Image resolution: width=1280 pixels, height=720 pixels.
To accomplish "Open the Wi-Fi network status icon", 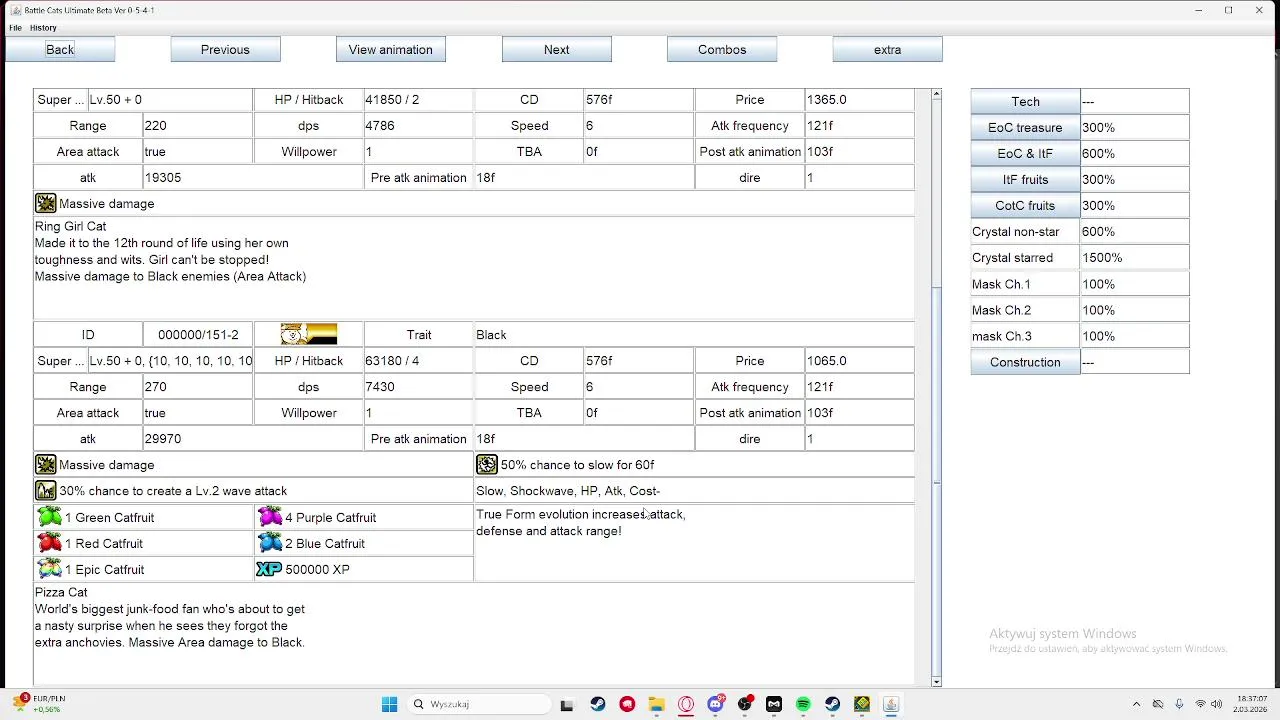I will point(1201,704).
